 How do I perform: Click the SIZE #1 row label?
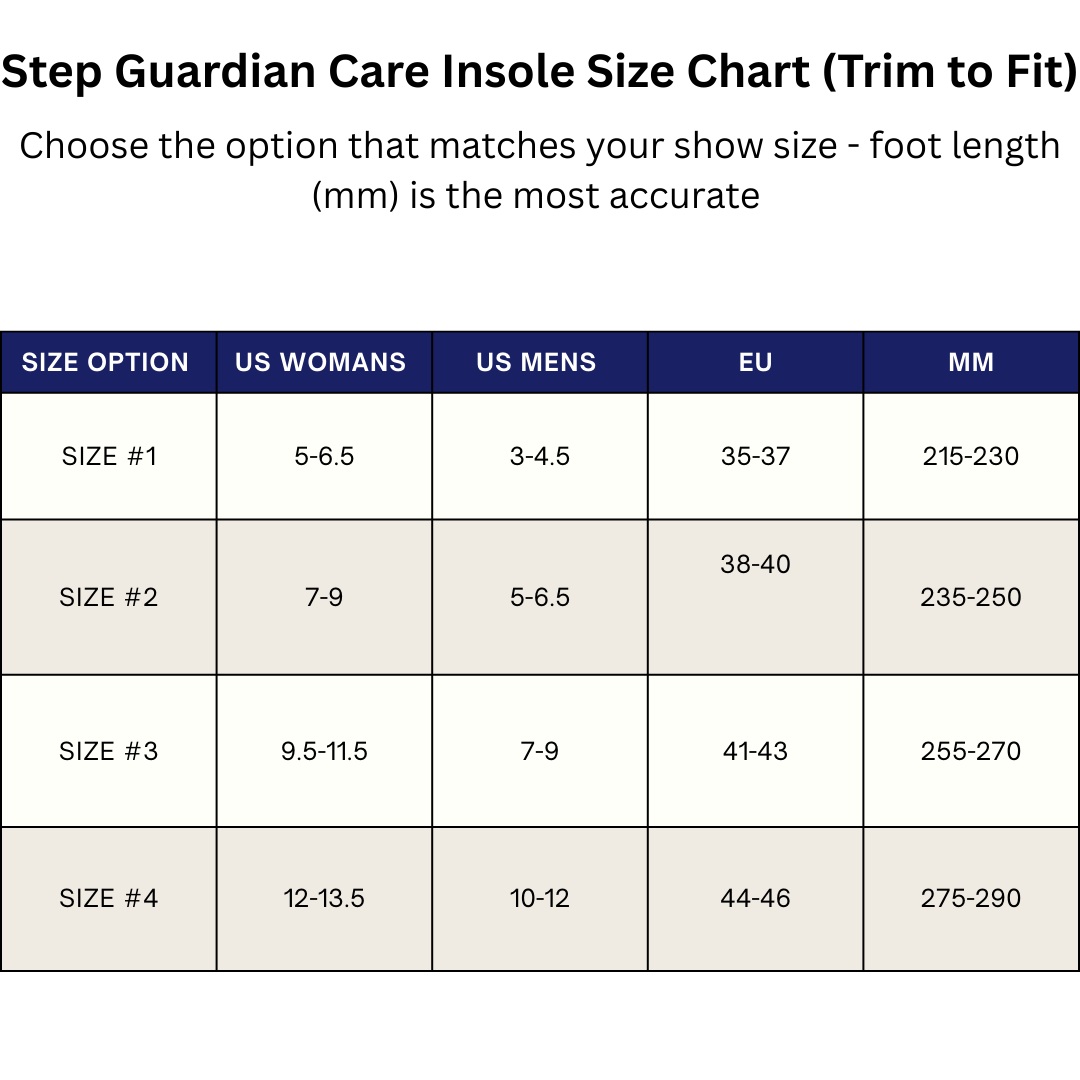(x=109, y=456)
